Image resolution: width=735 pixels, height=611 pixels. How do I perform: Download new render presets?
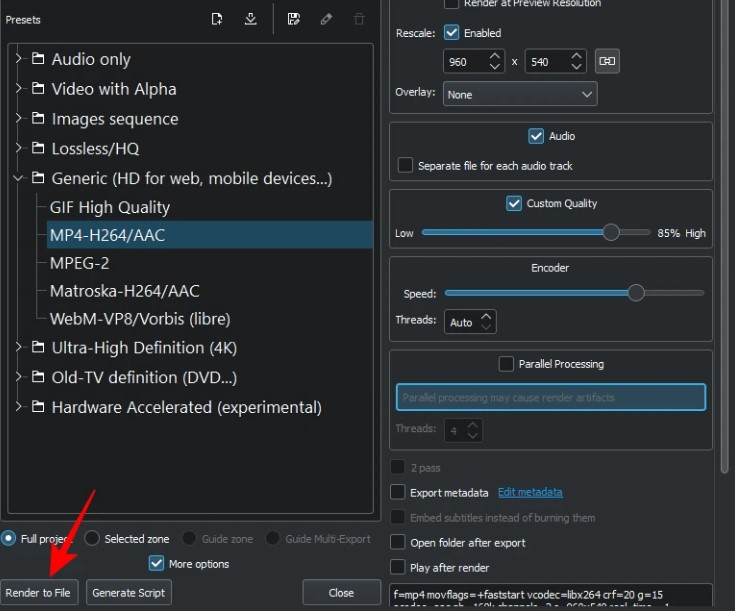[251, 19]
